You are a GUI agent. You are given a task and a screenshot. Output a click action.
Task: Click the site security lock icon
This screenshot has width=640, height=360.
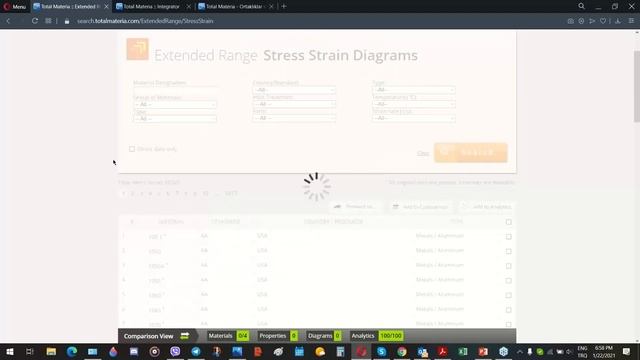[x=67, y=21]
